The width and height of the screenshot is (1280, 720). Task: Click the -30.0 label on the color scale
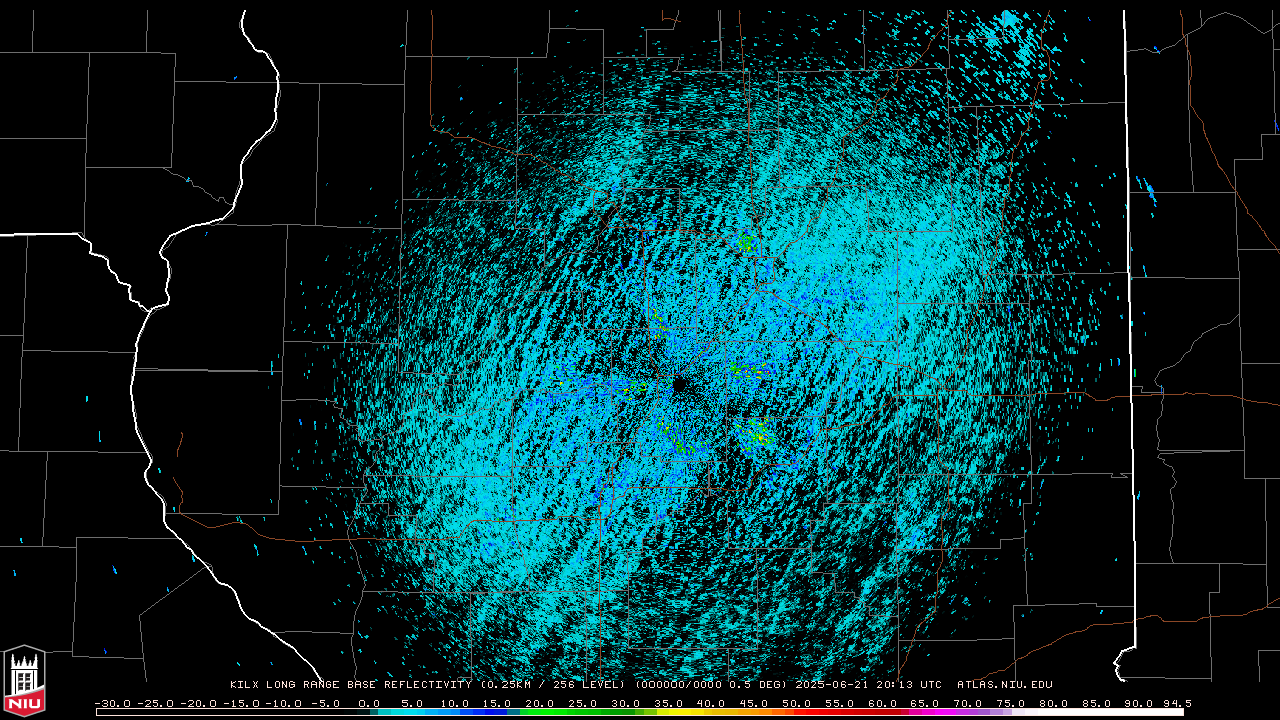(x=112, y=703)
